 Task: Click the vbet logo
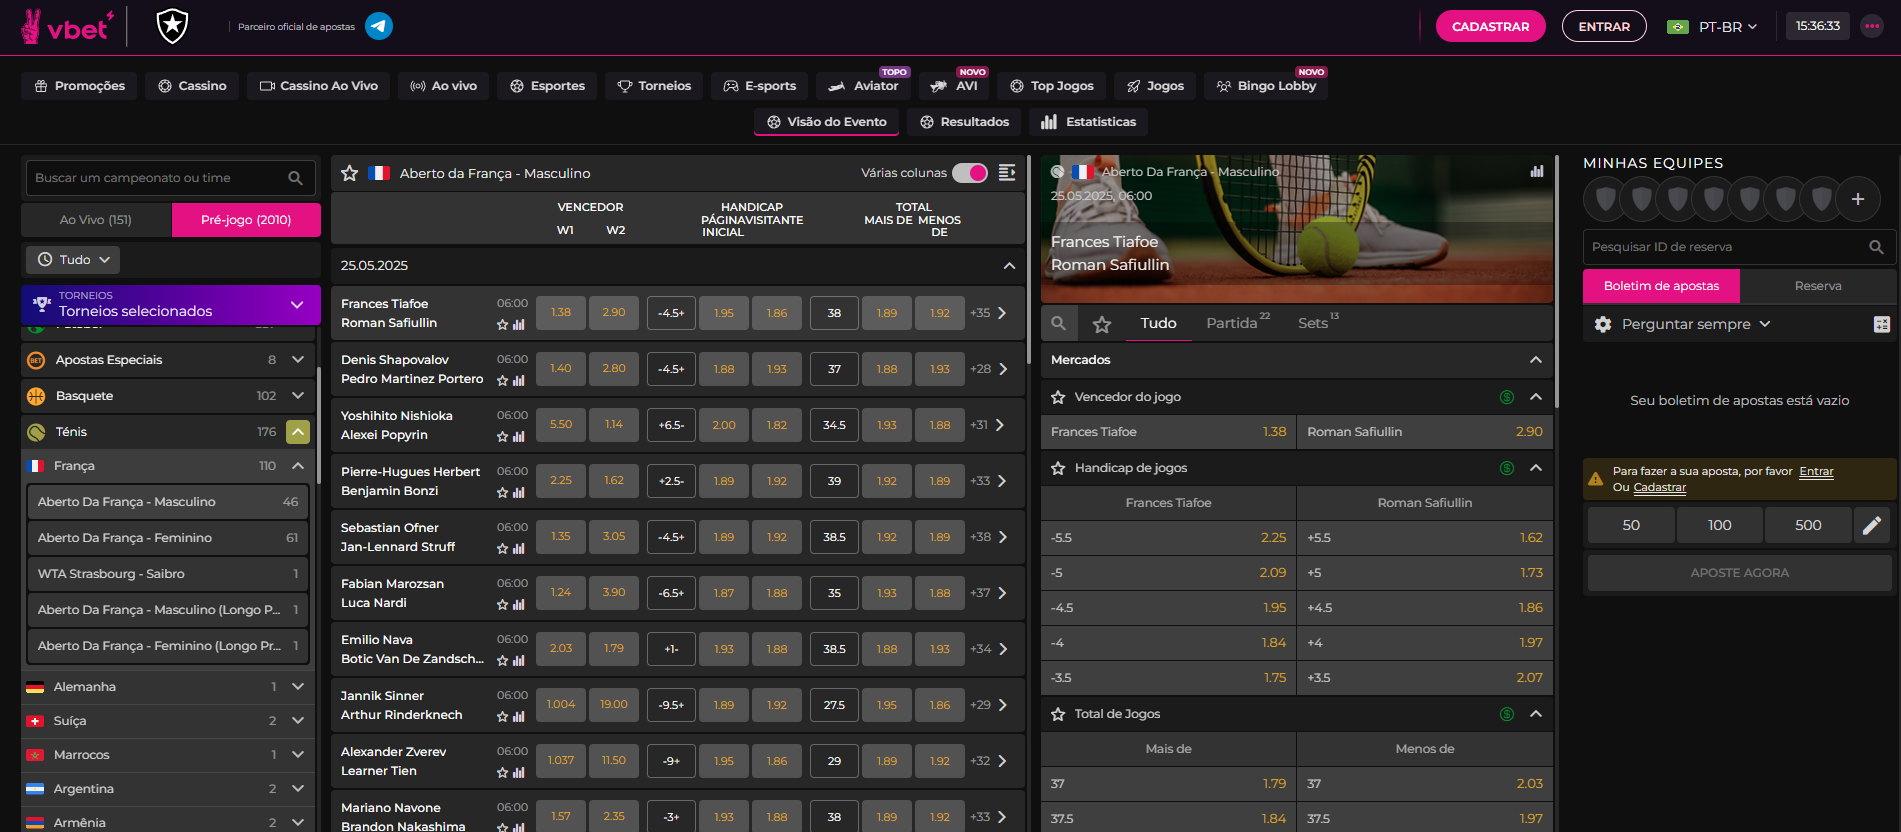68,27
